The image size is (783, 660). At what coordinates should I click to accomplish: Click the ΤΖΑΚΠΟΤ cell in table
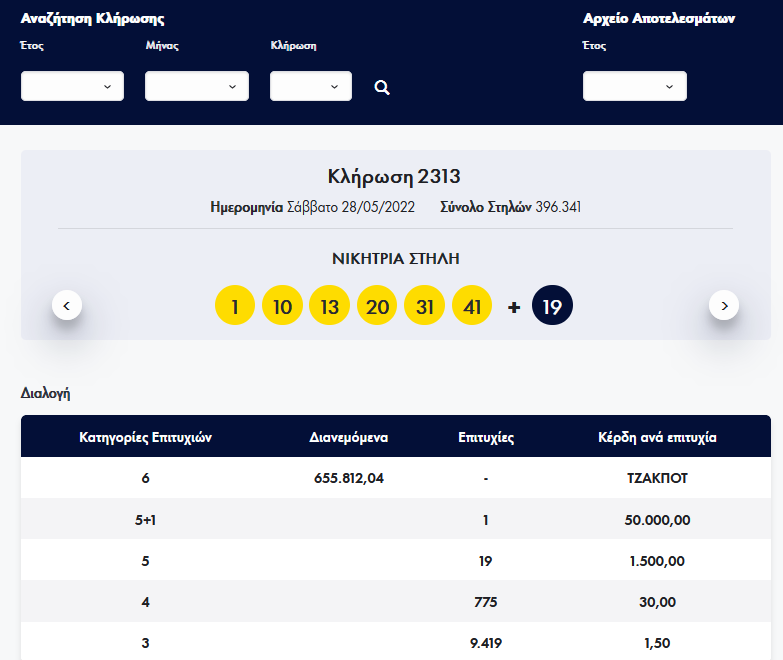[x=657, y=478]
